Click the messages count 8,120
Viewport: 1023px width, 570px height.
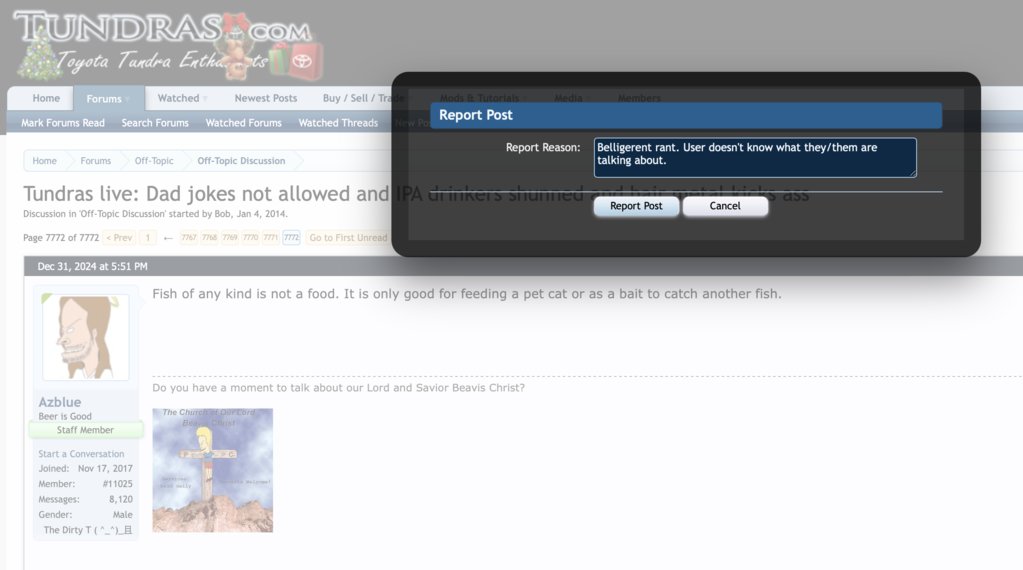pyautogui.click(x=121, y=500)
